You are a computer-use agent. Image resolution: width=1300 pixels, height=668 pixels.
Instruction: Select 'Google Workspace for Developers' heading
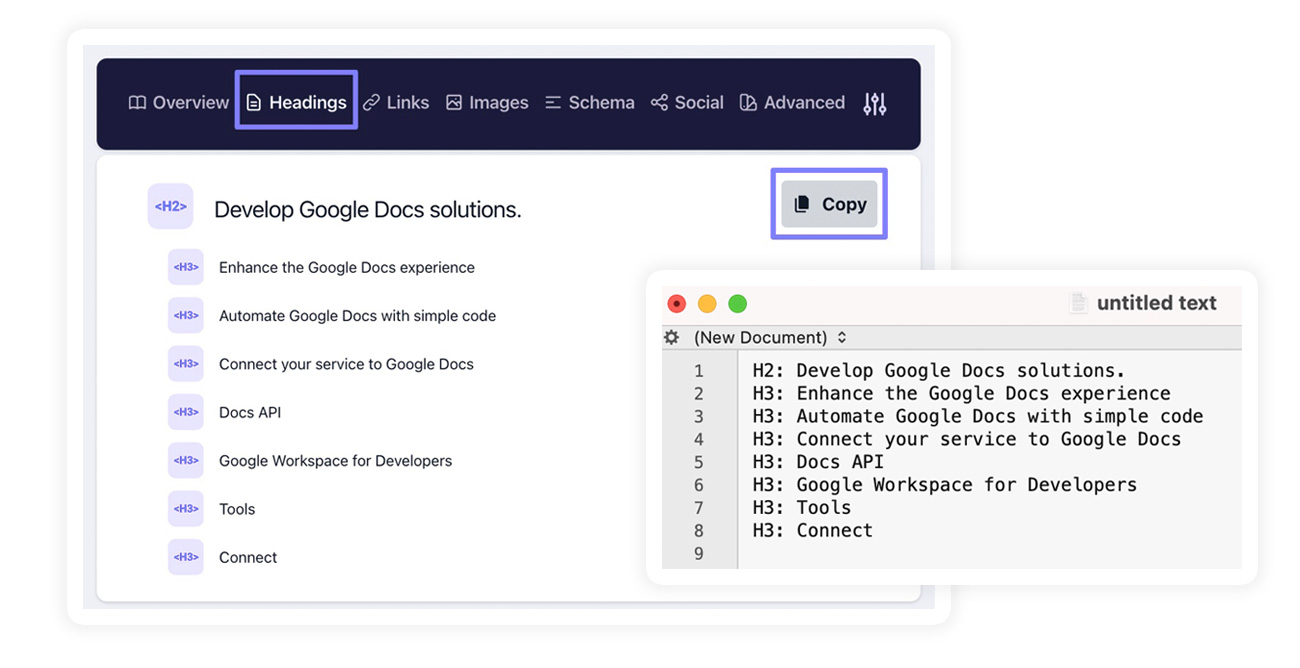pos(335,461)
